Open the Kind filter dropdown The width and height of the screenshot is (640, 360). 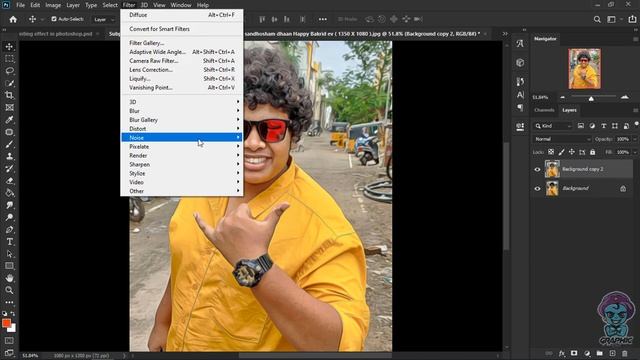pyautogui.click(x=553, y=126)
